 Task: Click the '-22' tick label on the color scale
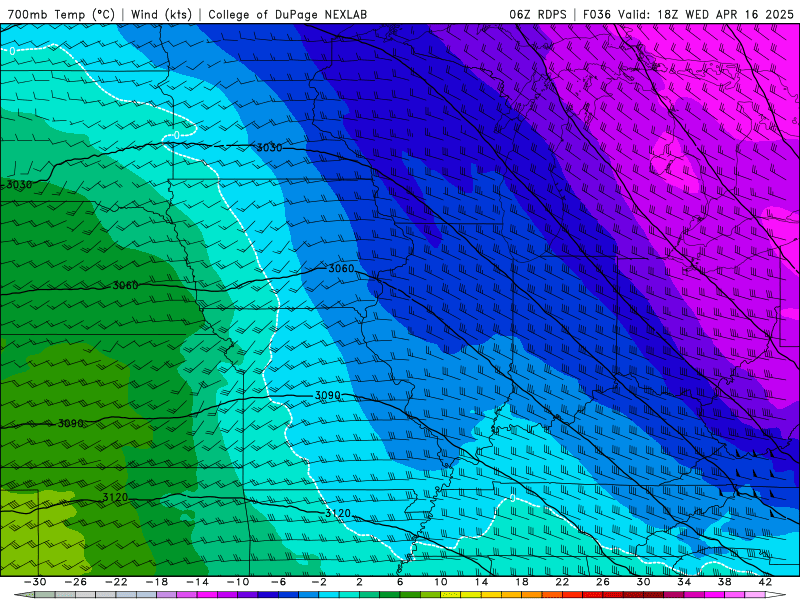tap(116, 582)
